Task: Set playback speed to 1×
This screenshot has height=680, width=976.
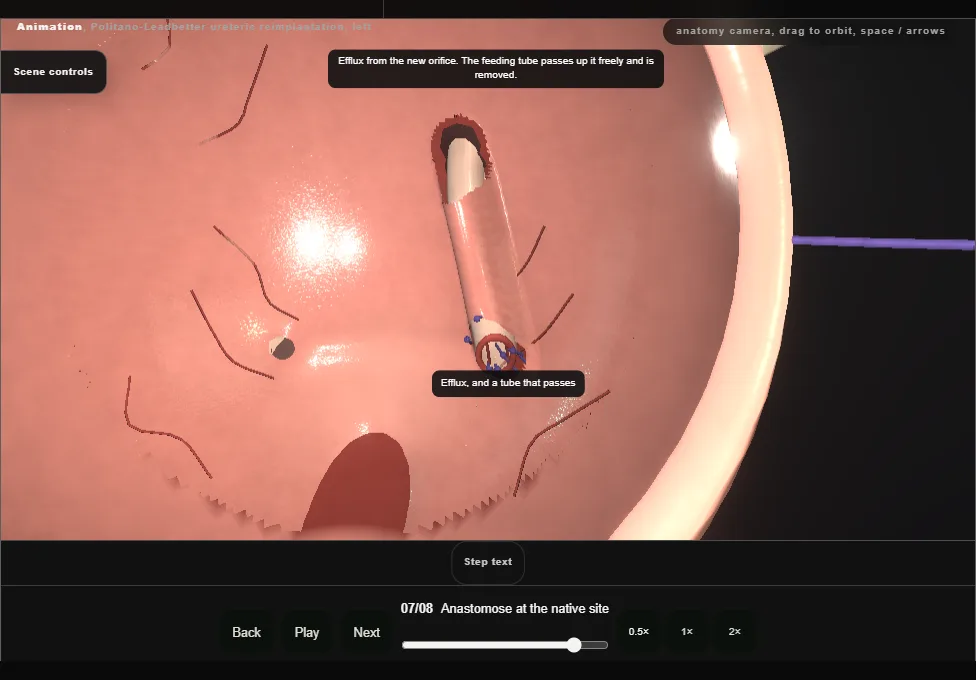Action: (x=687, y=631)
